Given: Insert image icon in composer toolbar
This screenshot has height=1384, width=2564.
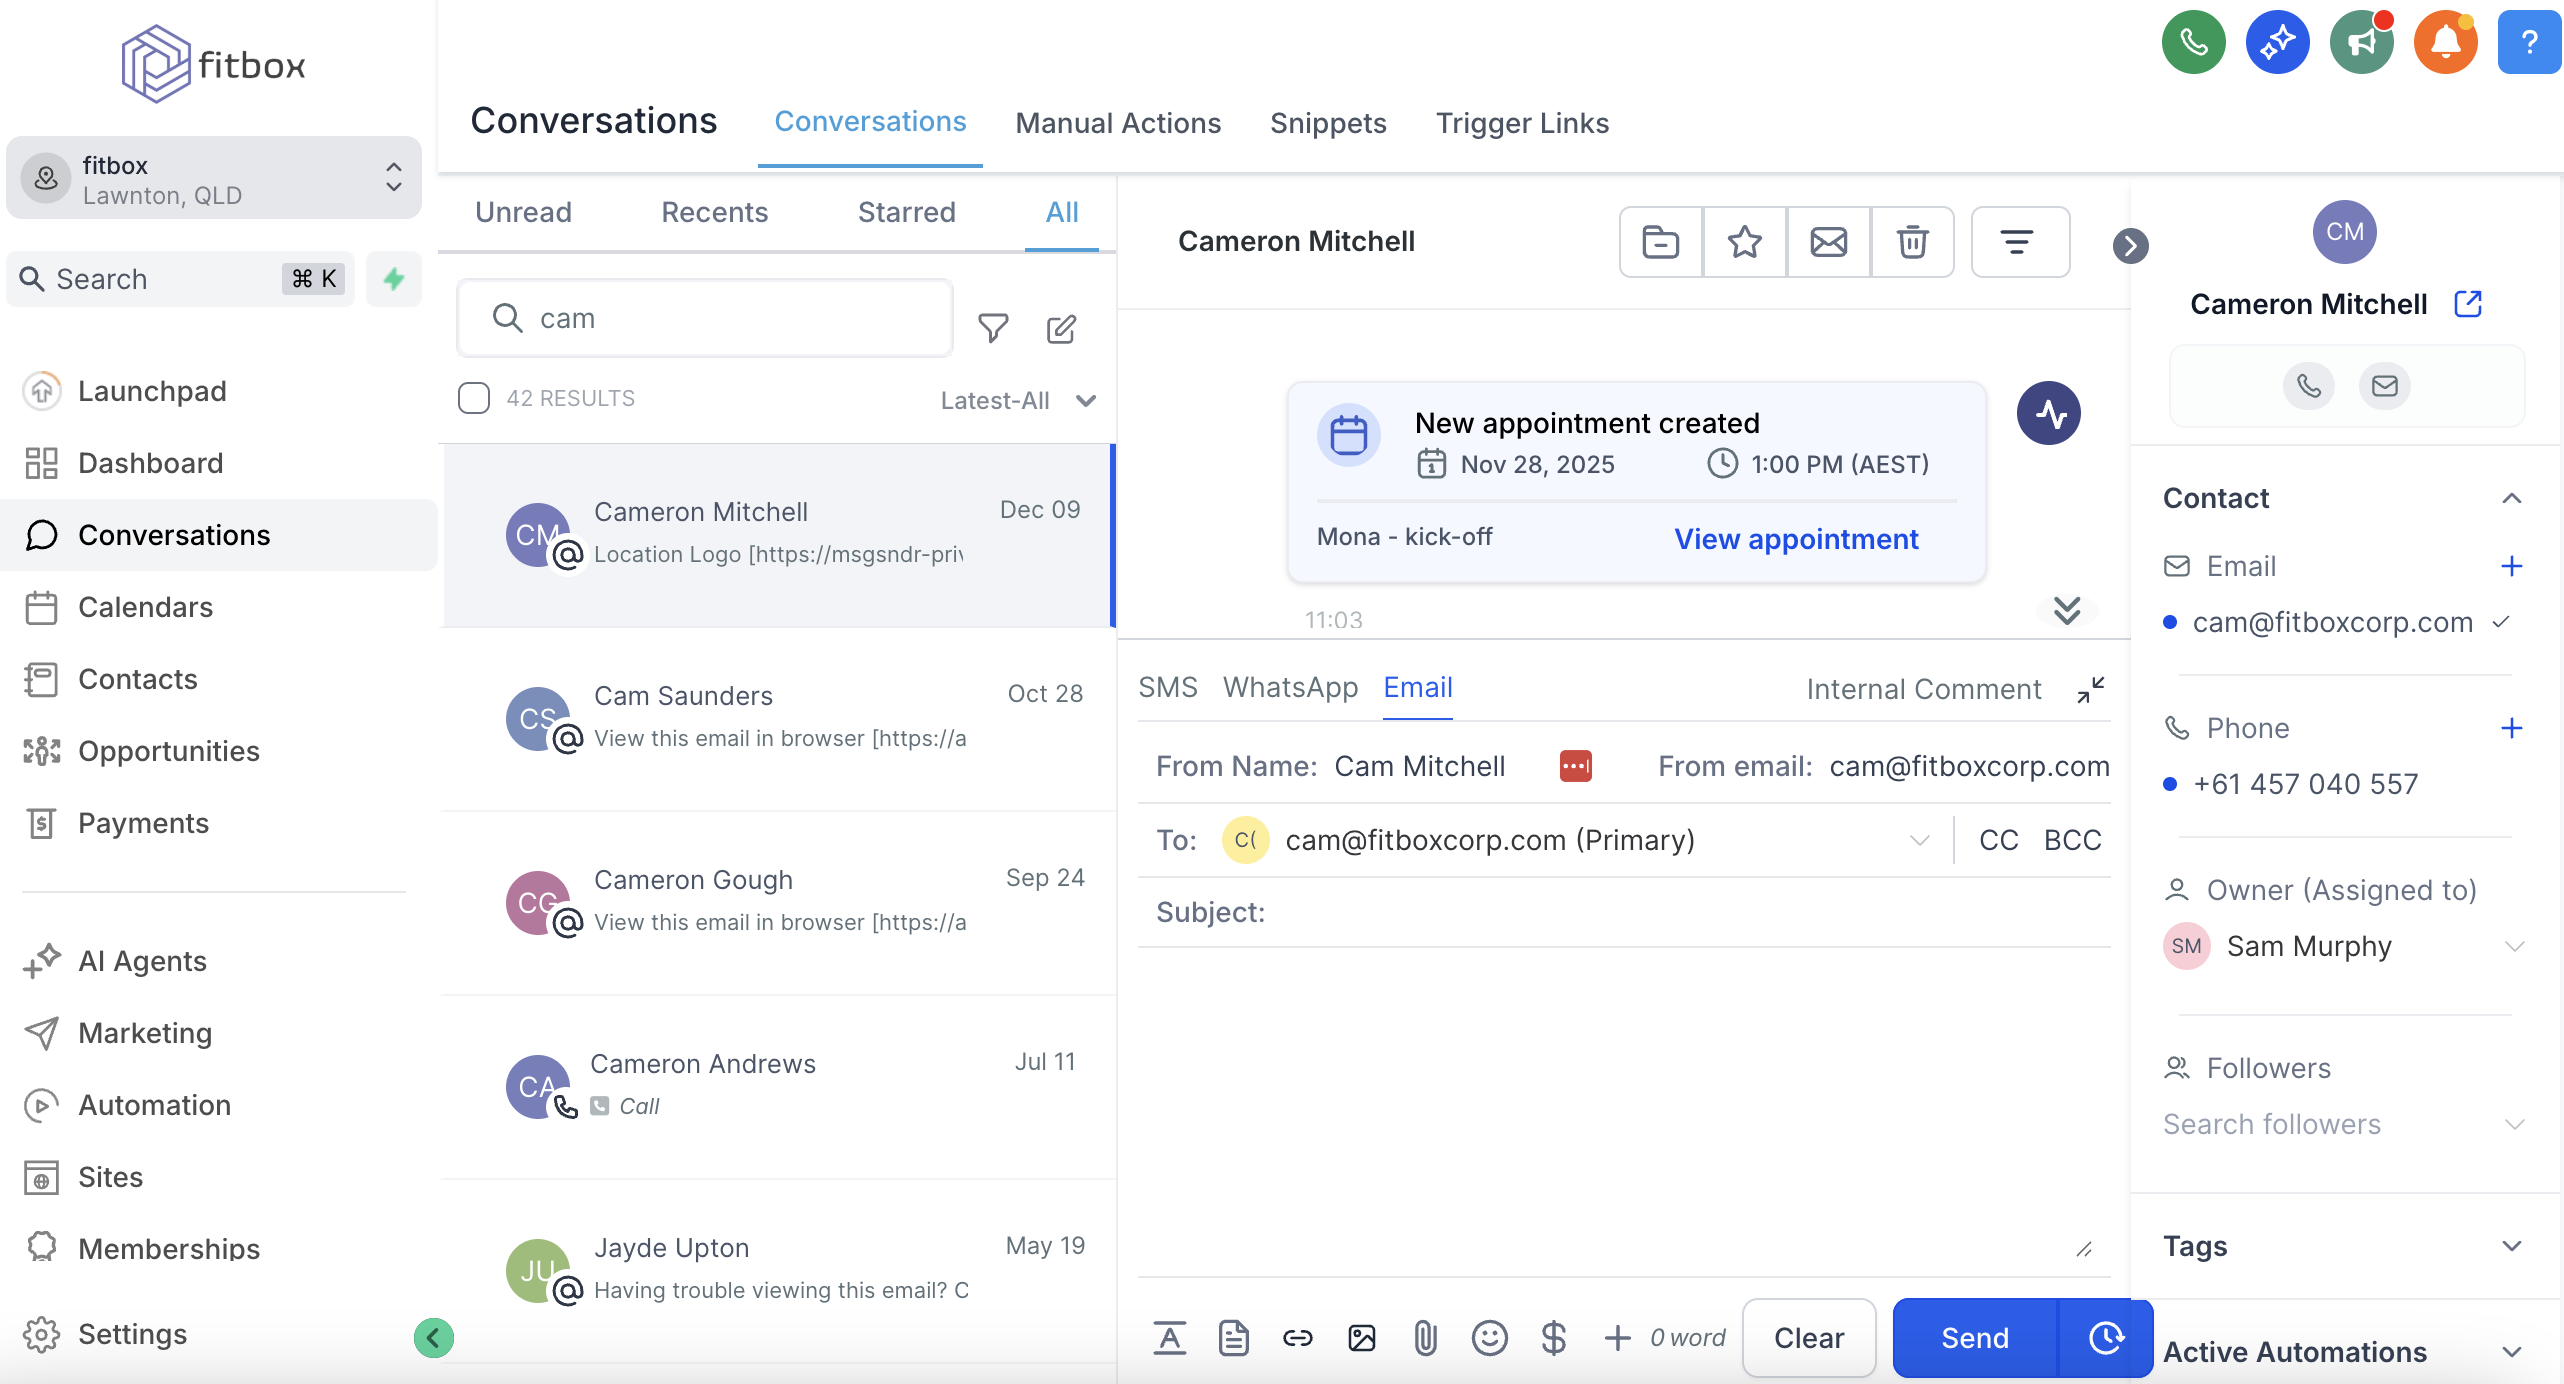Looking at the screenshot, I should coord(1361,1338).
